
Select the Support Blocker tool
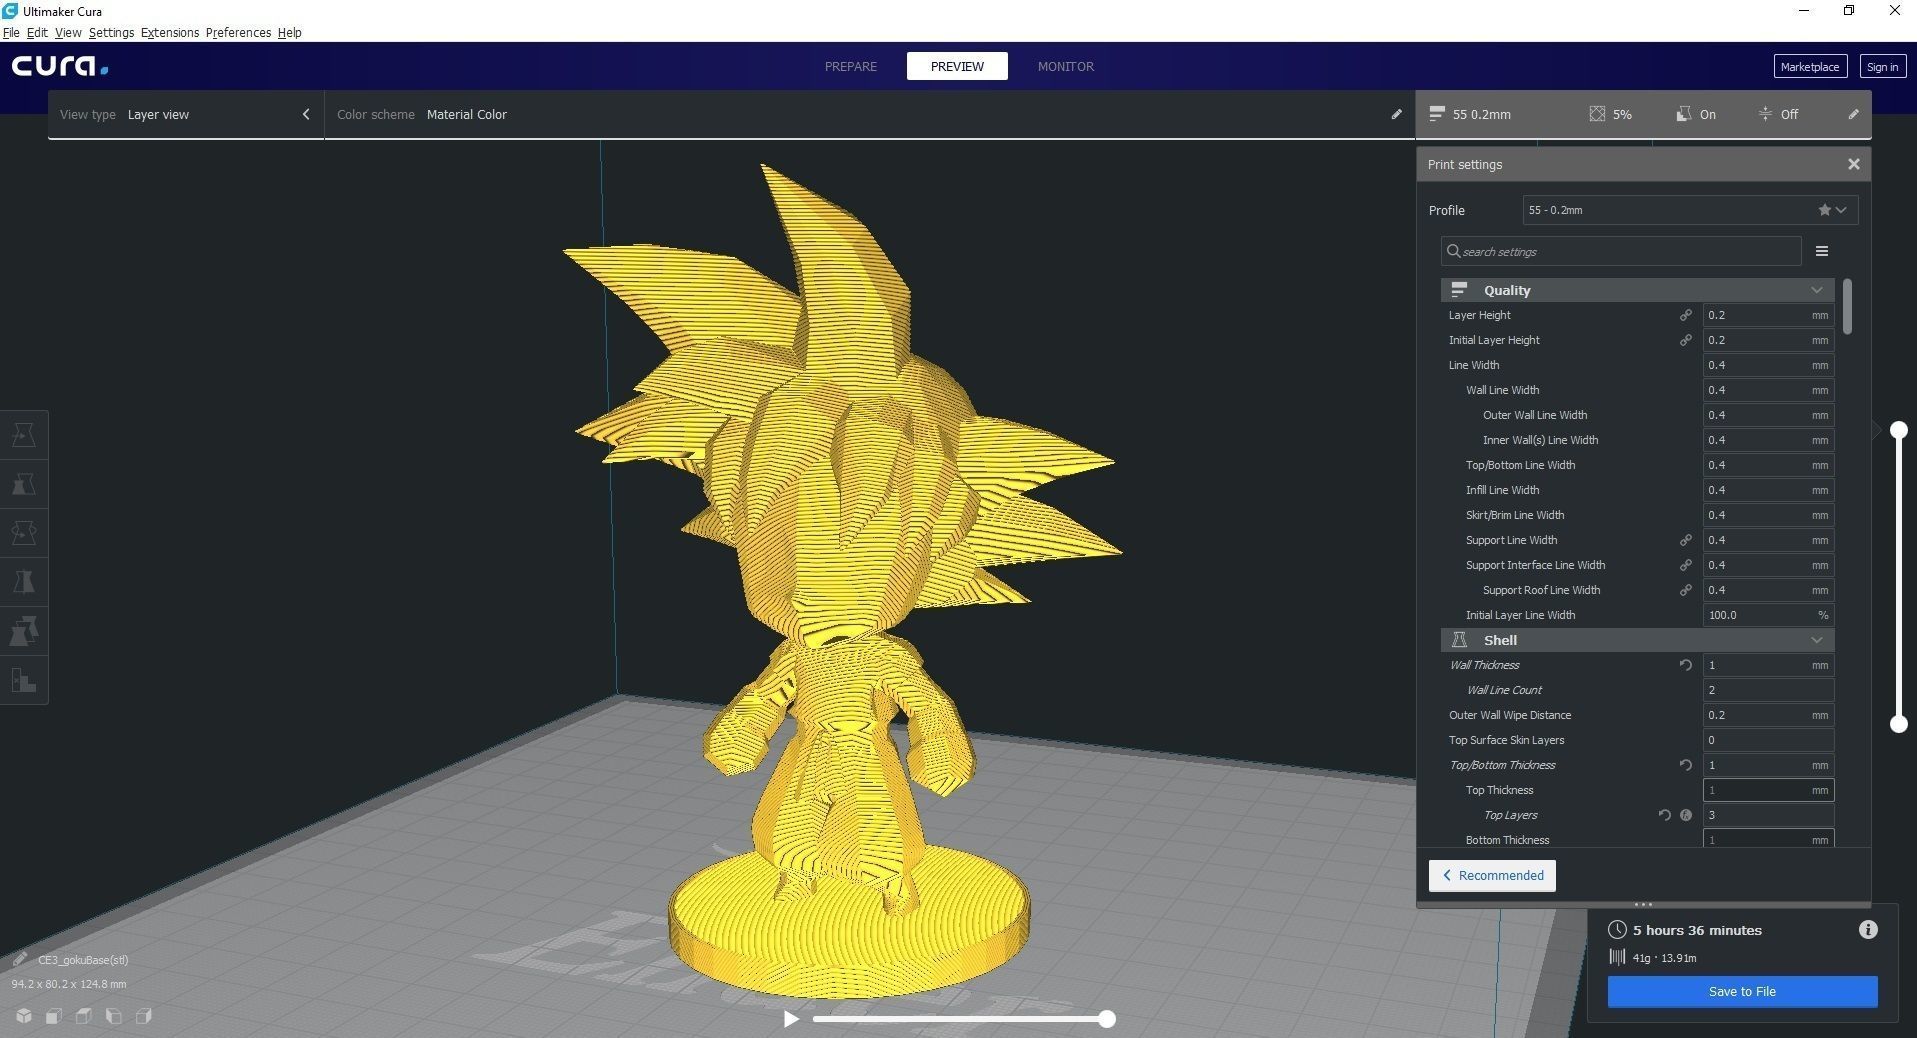click(x=24, y=680)
